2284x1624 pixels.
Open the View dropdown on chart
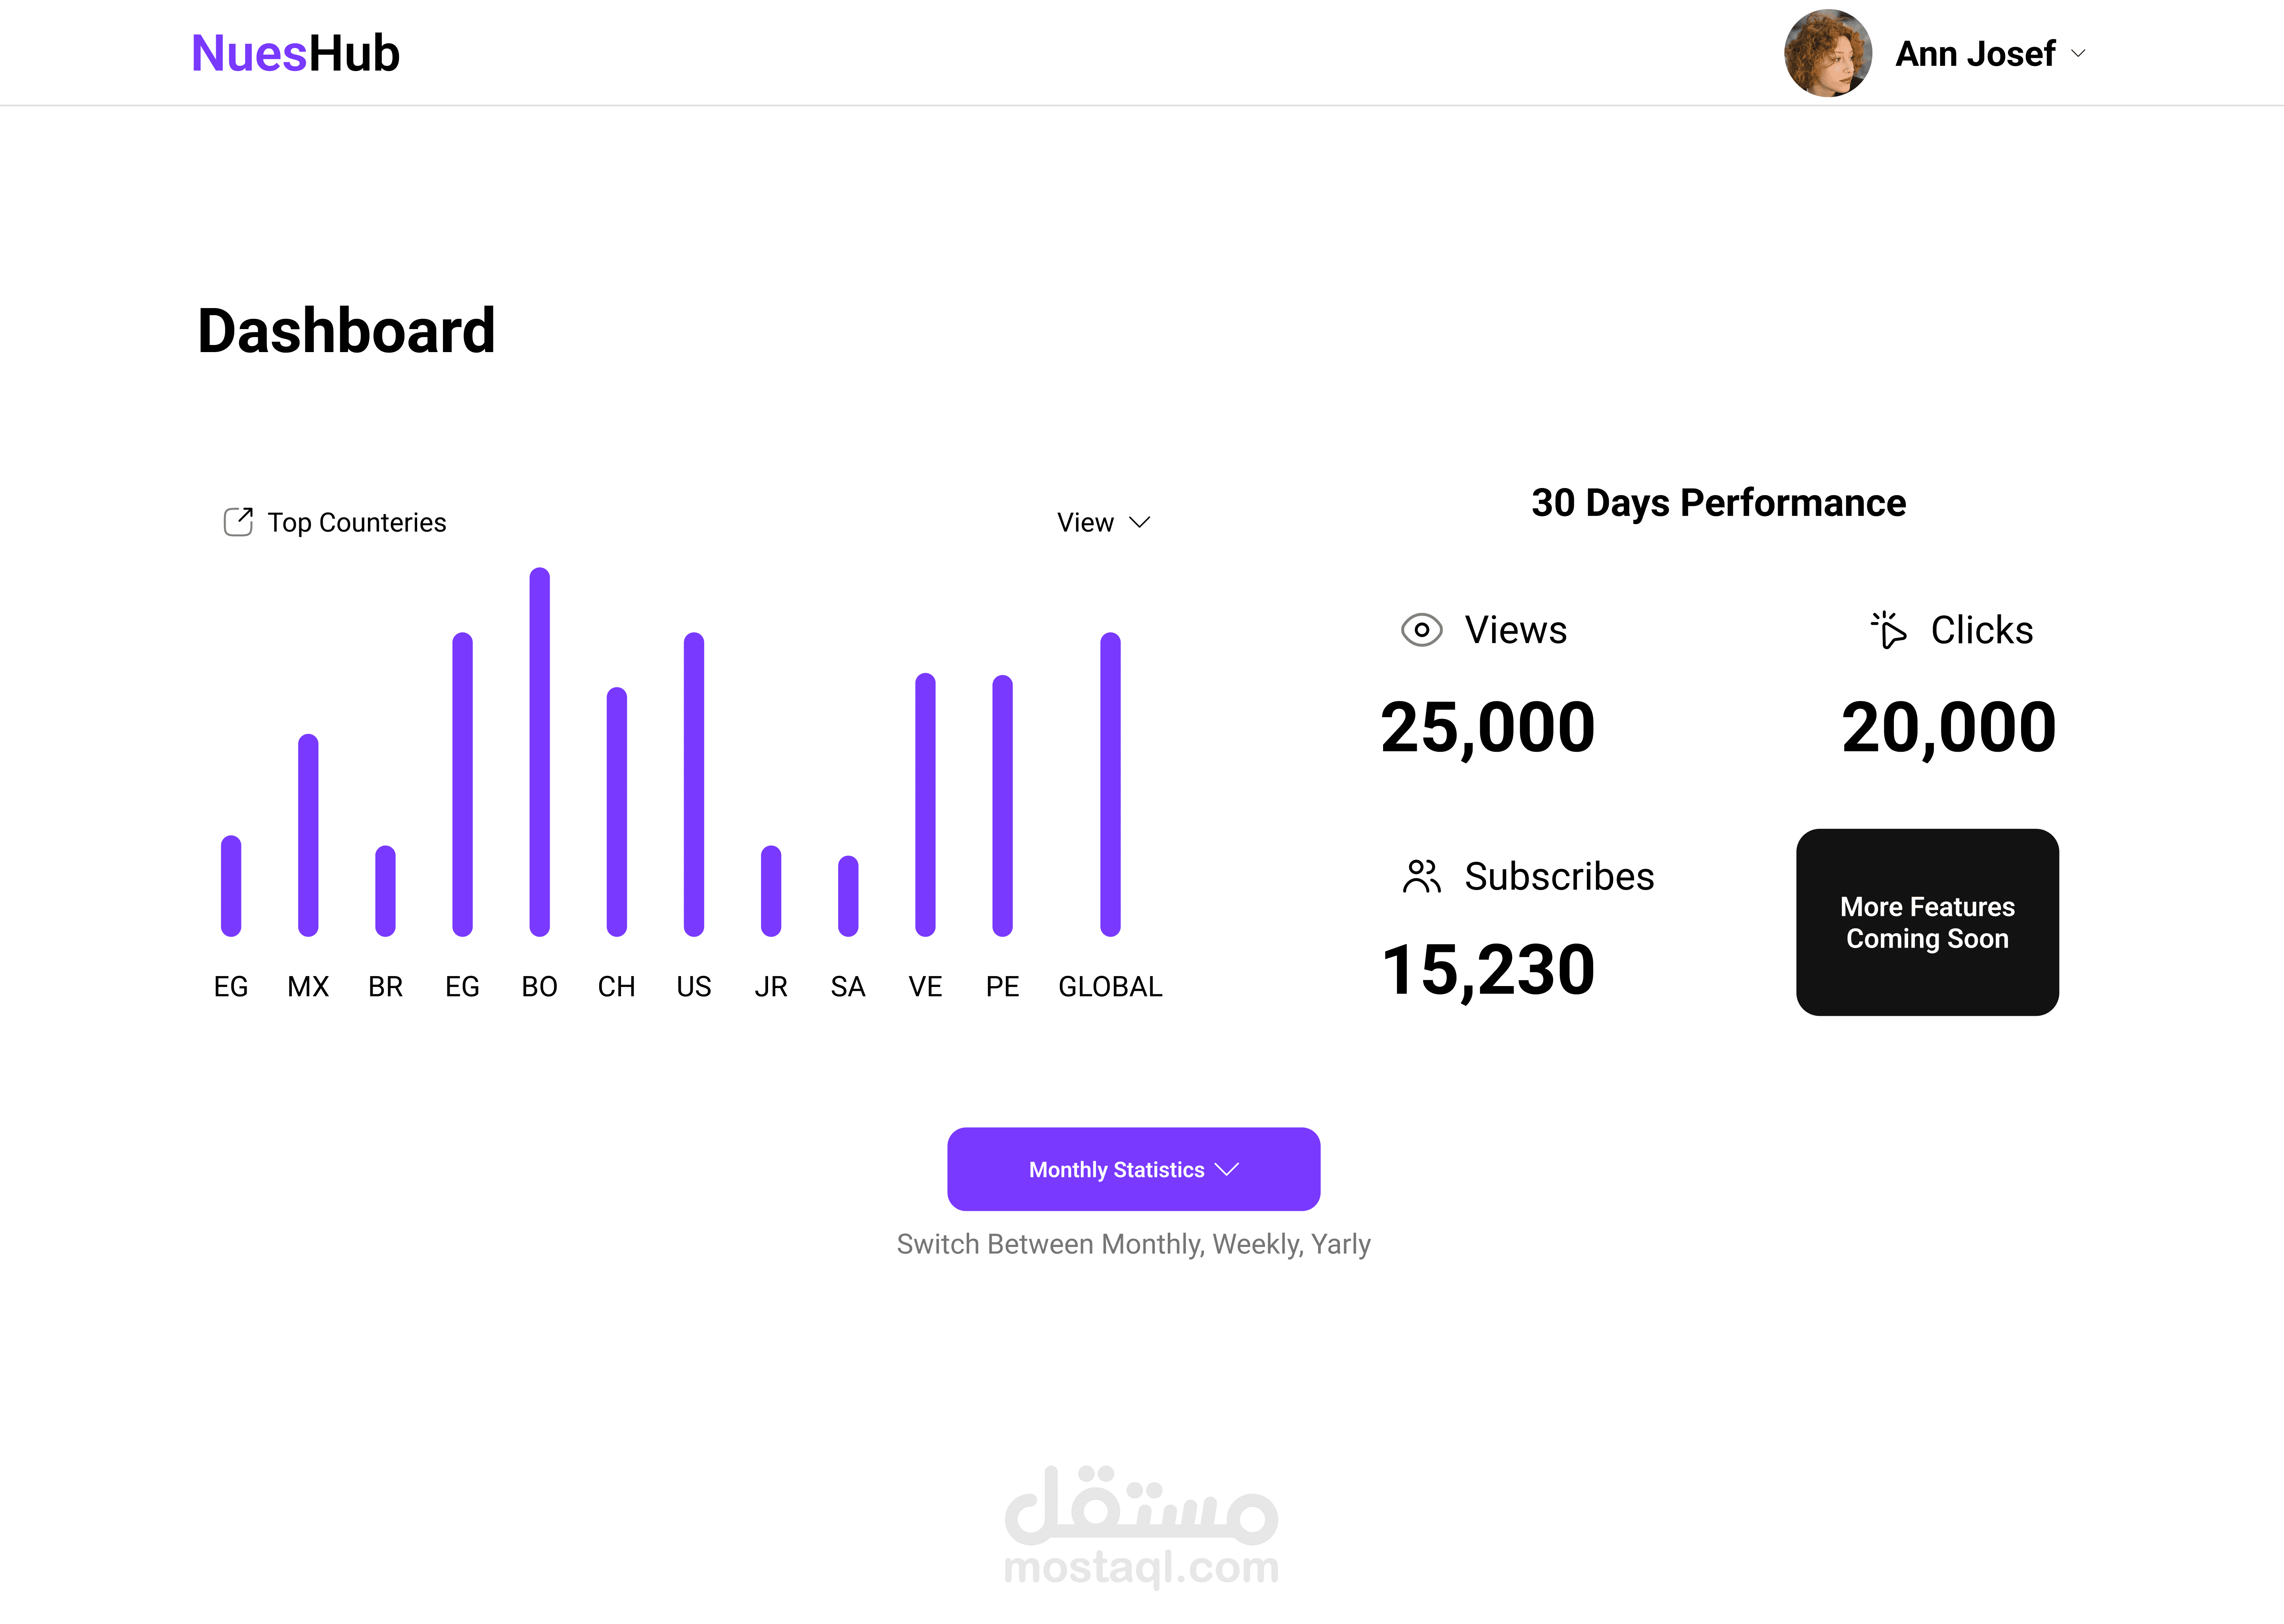coord(1103,522)
